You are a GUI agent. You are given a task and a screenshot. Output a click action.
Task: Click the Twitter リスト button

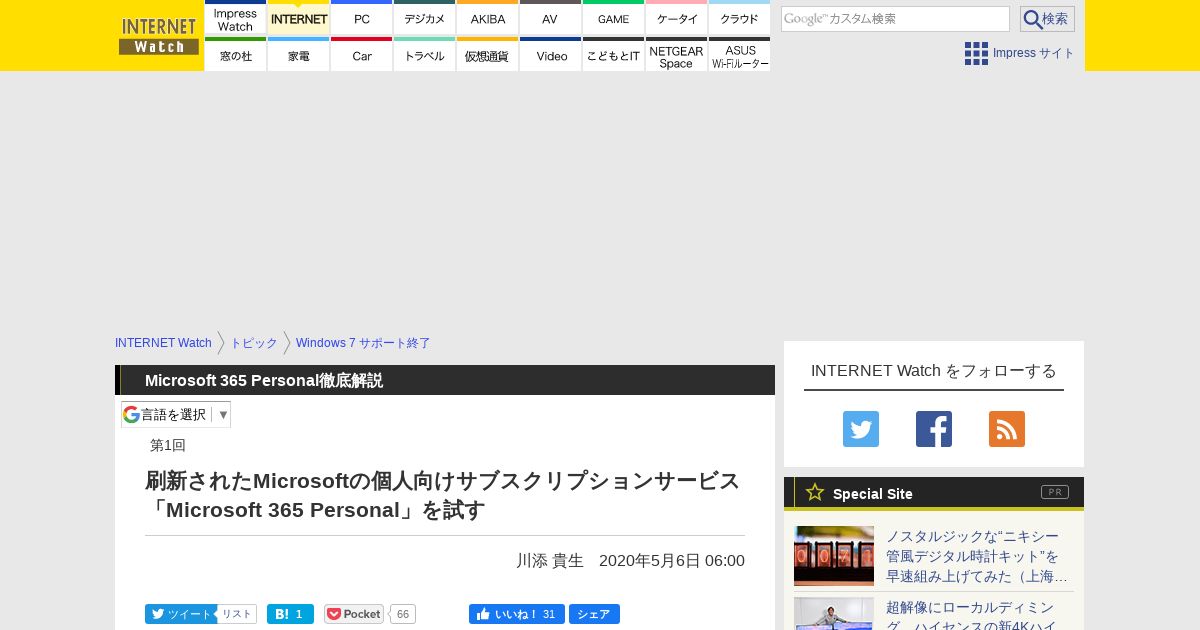tap(236, 614)
